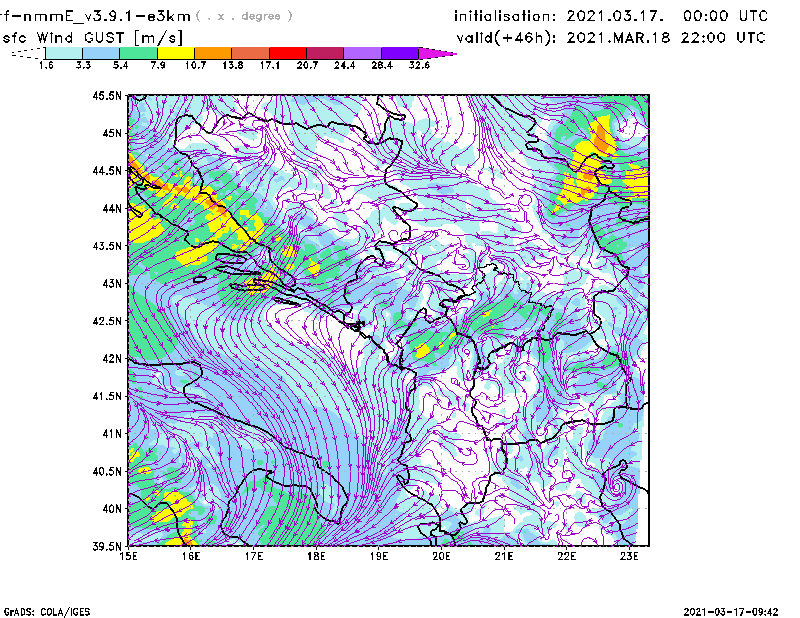
Task: Click the timestamp 2021-03-17-09:42
Action: pos(731,612)
